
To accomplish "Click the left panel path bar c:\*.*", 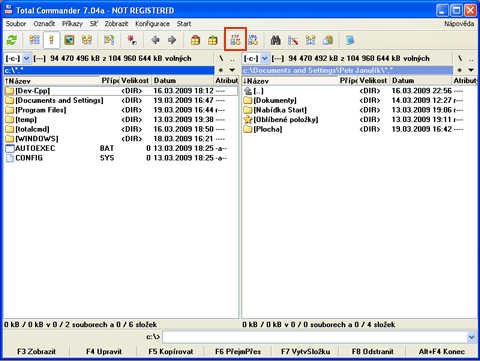I will pyautogui.click(x=109, y=70).
